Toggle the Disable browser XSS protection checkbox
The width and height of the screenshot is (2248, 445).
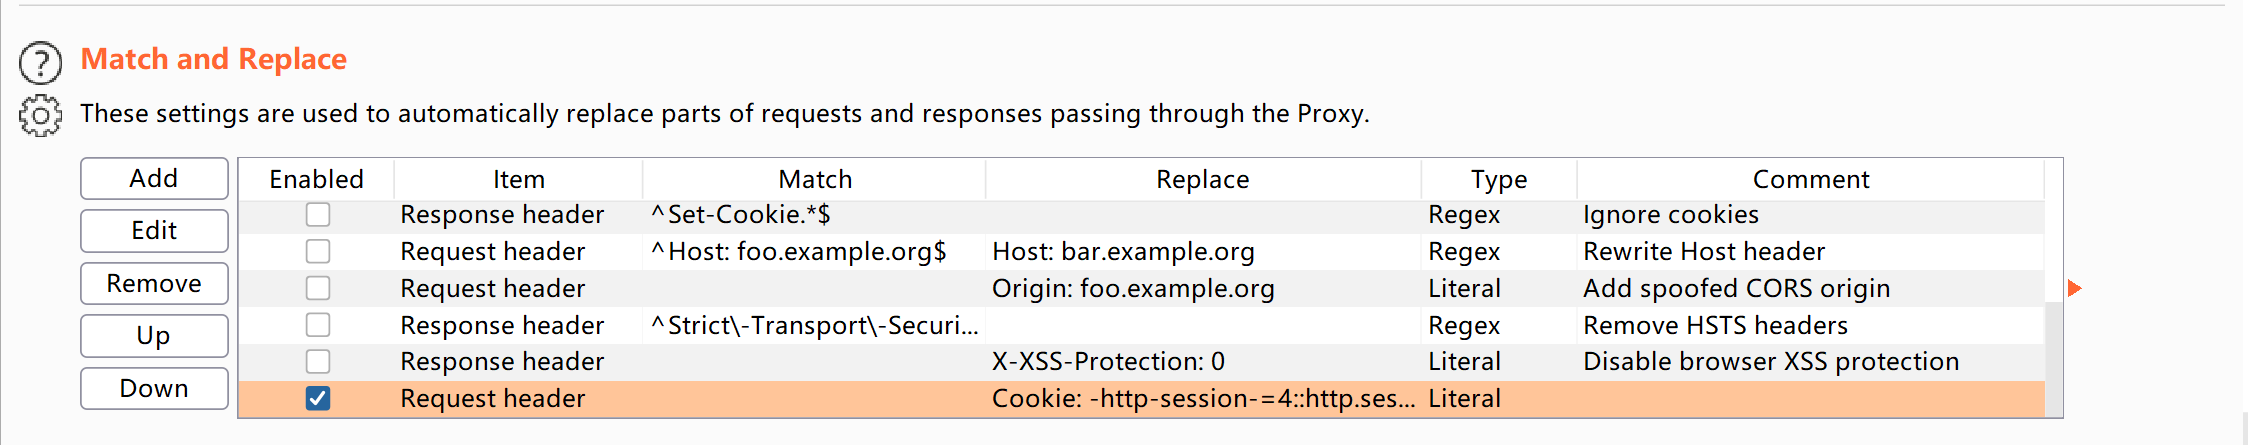point(318,361)
